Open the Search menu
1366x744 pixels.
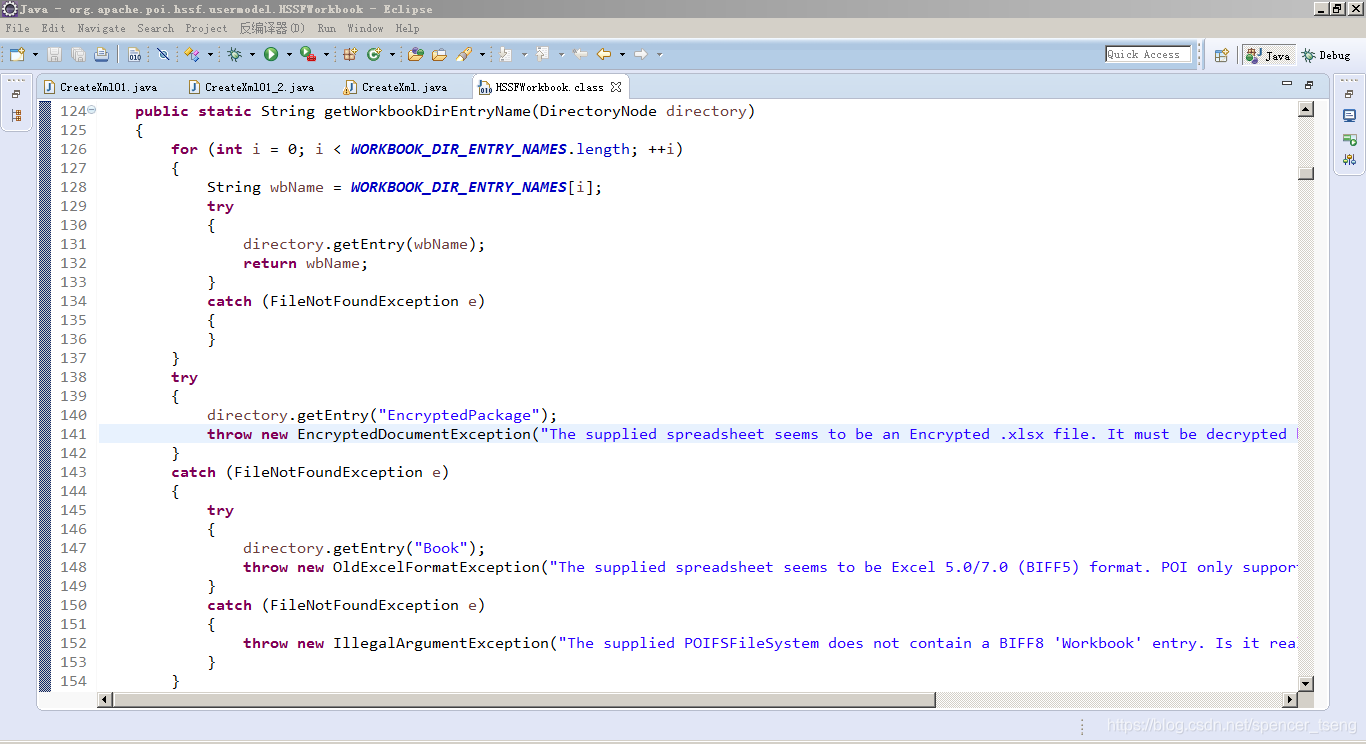coord(156,28)
